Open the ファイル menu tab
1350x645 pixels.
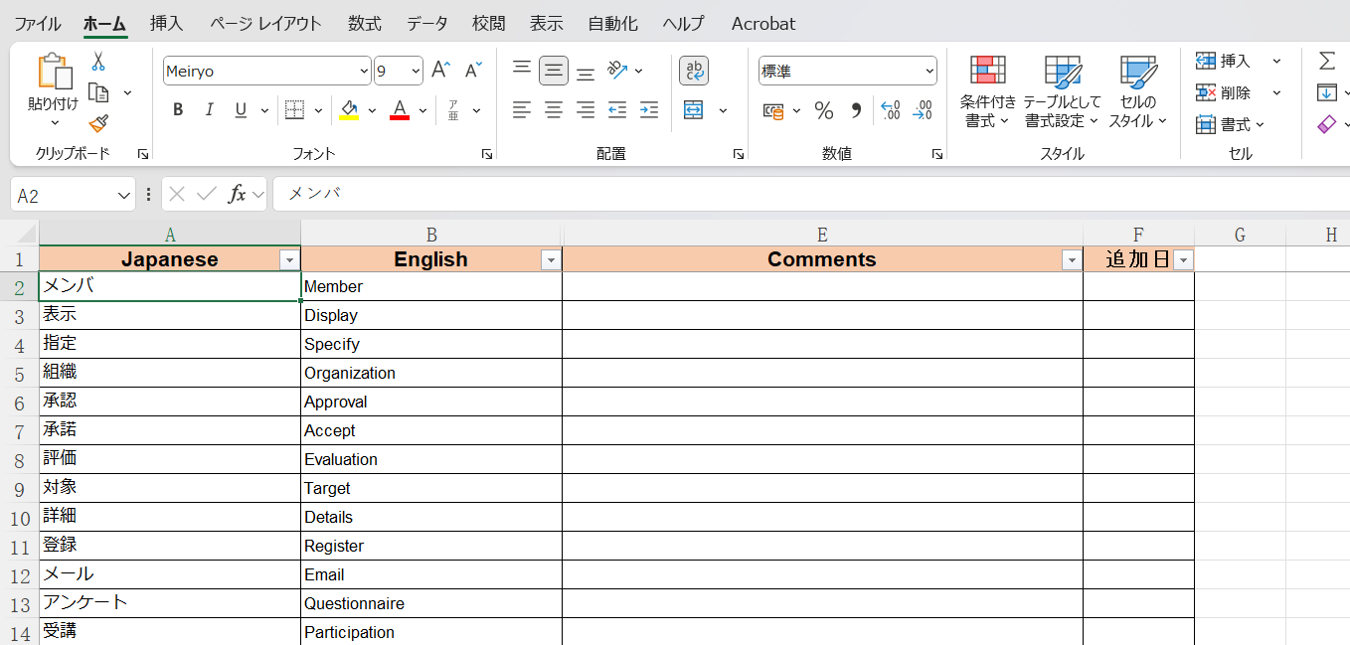(37, 23)
